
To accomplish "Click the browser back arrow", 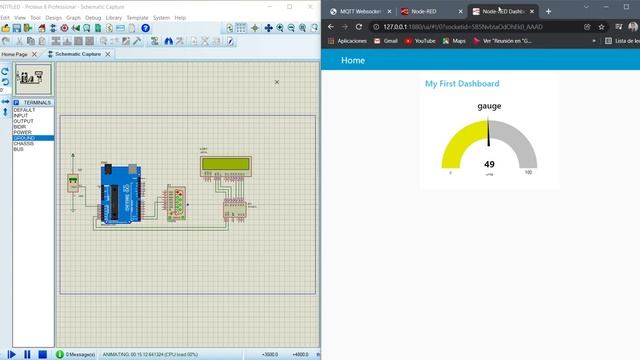I will click(x=331, y=27).
